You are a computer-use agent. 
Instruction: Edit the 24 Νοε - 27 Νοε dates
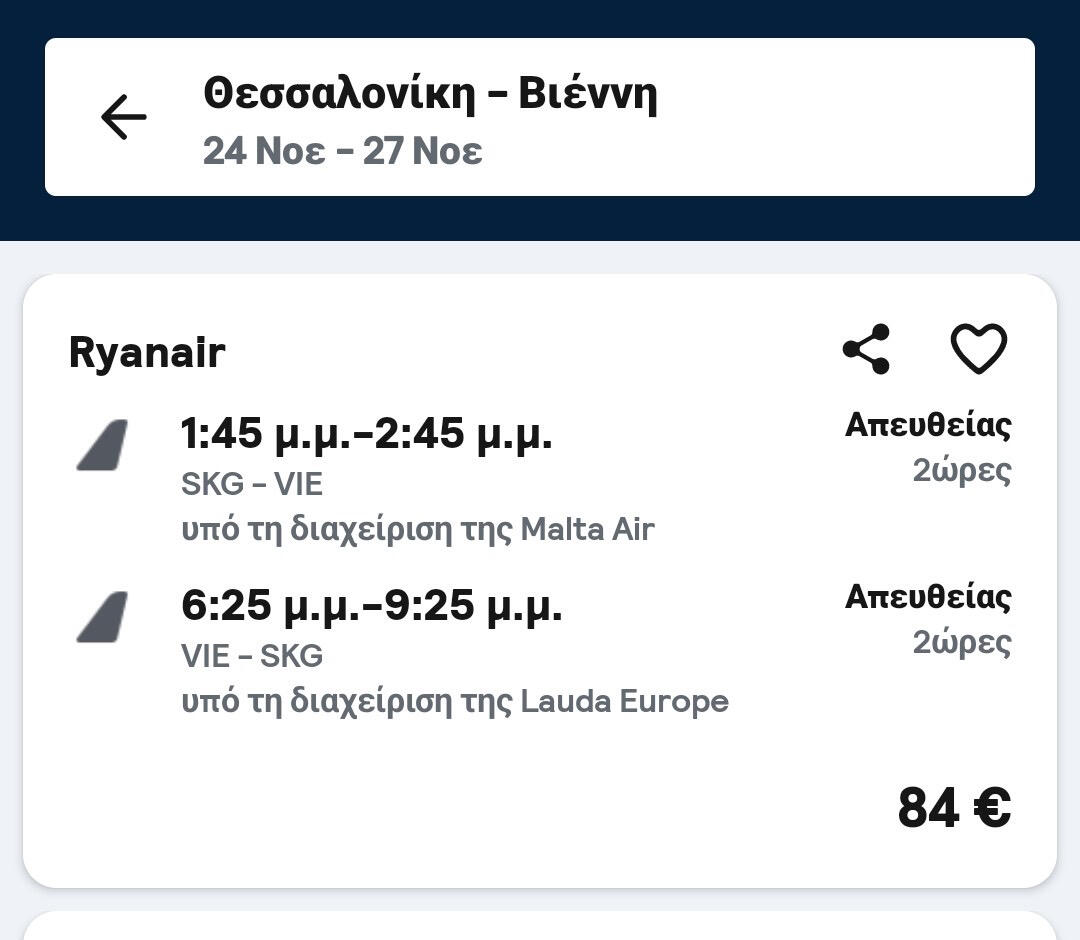tap(342, 151)
